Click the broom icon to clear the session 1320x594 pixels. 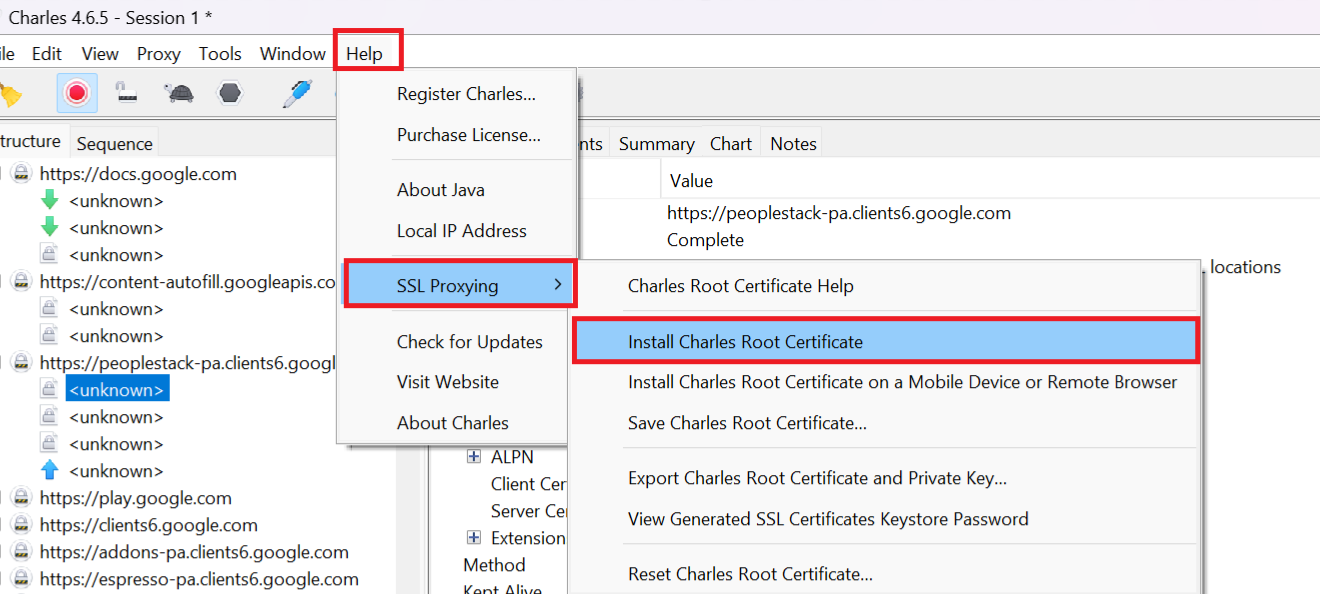10,94
